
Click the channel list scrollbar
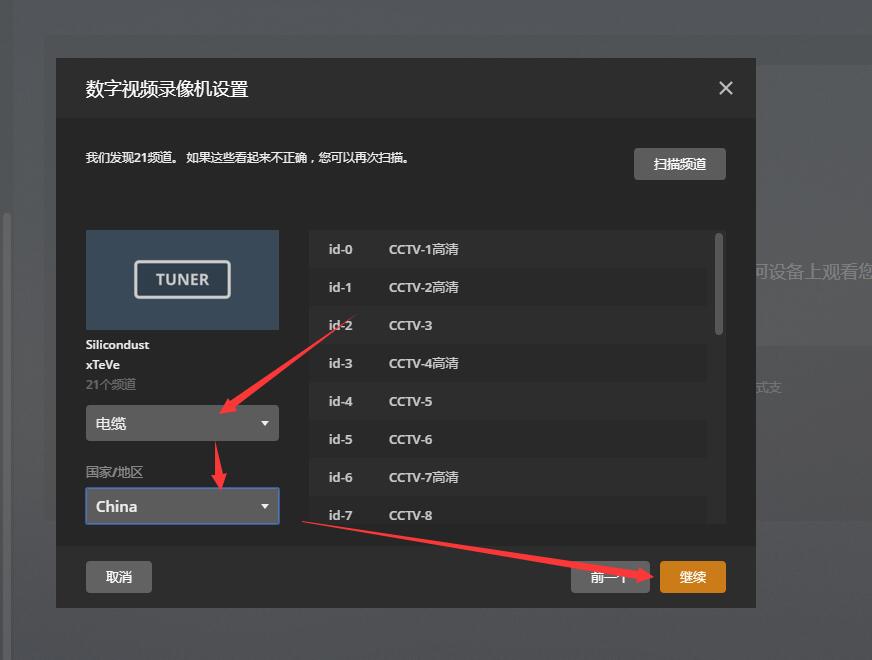[x=719, y=284]
